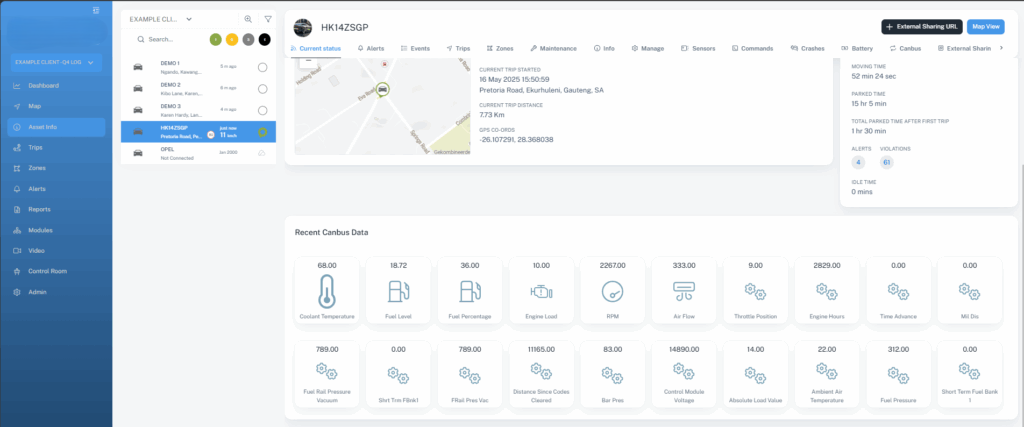Image resolution: width=1024 pixels, height=427 pixels.
Task: Click the asset Search input field
Action: 170,39
